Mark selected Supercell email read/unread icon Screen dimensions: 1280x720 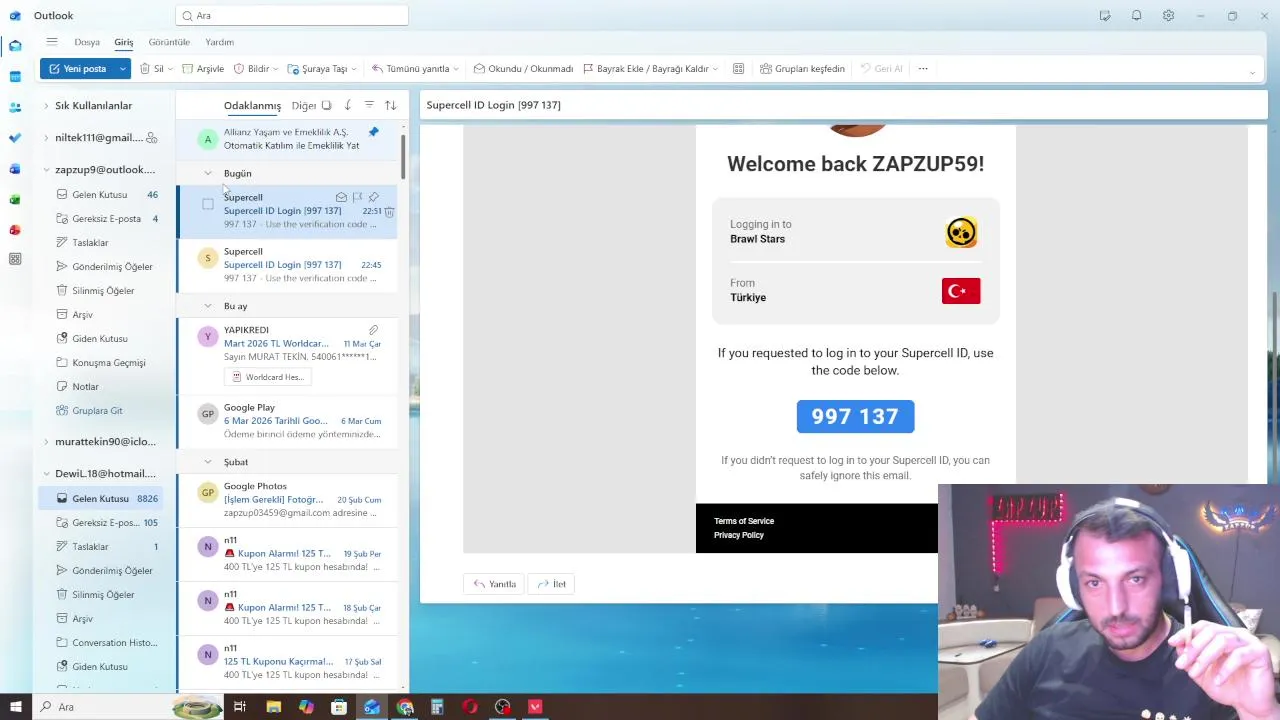tap(341, 197)
